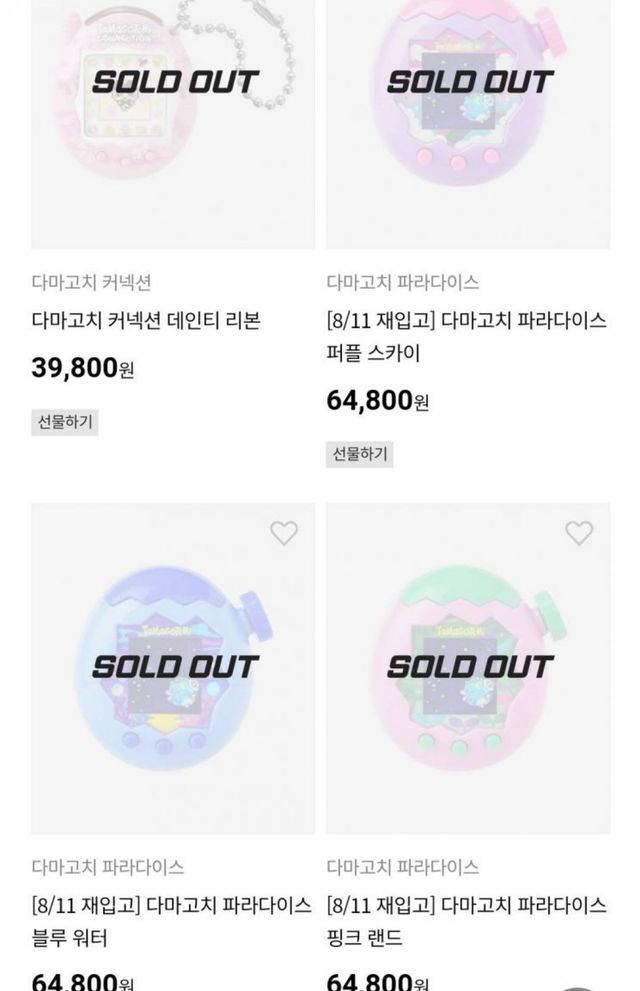
Task: Select 다마고치 커넥션 brand label above Dainty Ribbon
Action: click(91, 283)
